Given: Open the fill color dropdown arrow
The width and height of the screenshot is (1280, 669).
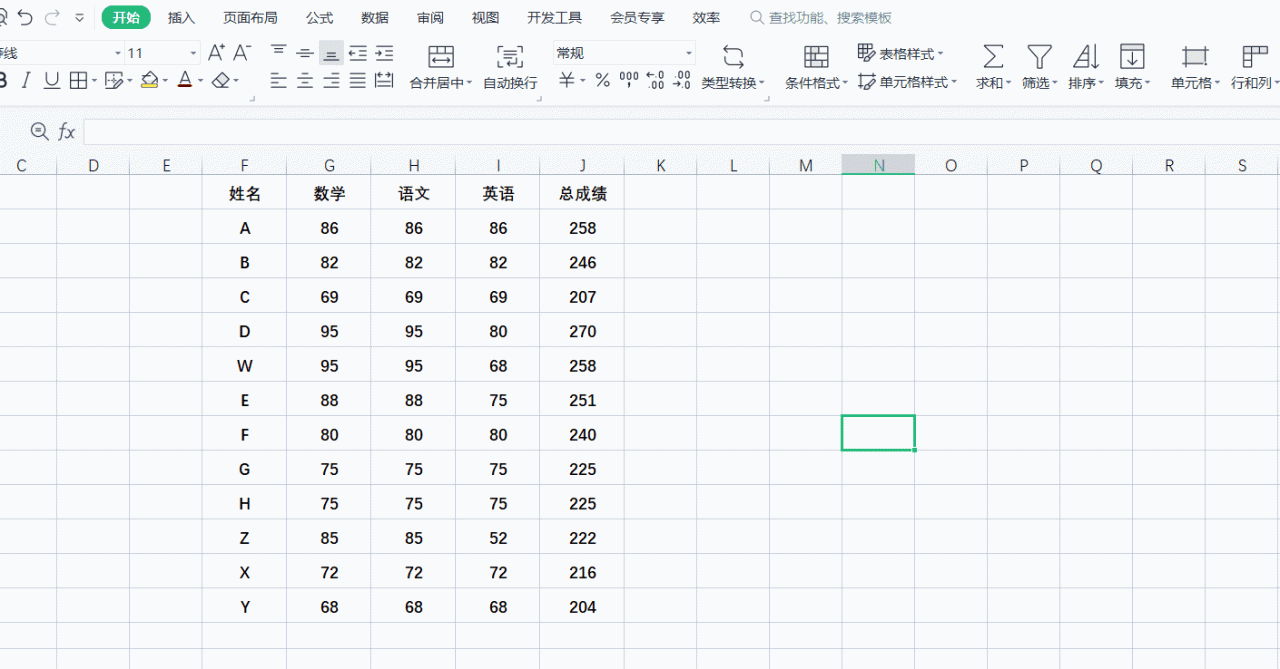Looking at the screenshot, I should click(165, 82).
